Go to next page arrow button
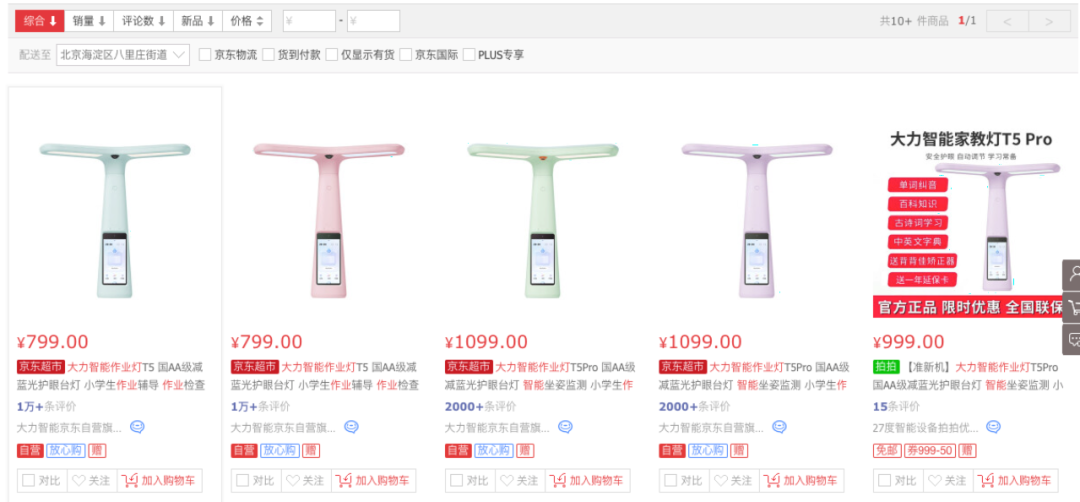This screenshot has width=1080, height=502. click(x=1049, y=21)
